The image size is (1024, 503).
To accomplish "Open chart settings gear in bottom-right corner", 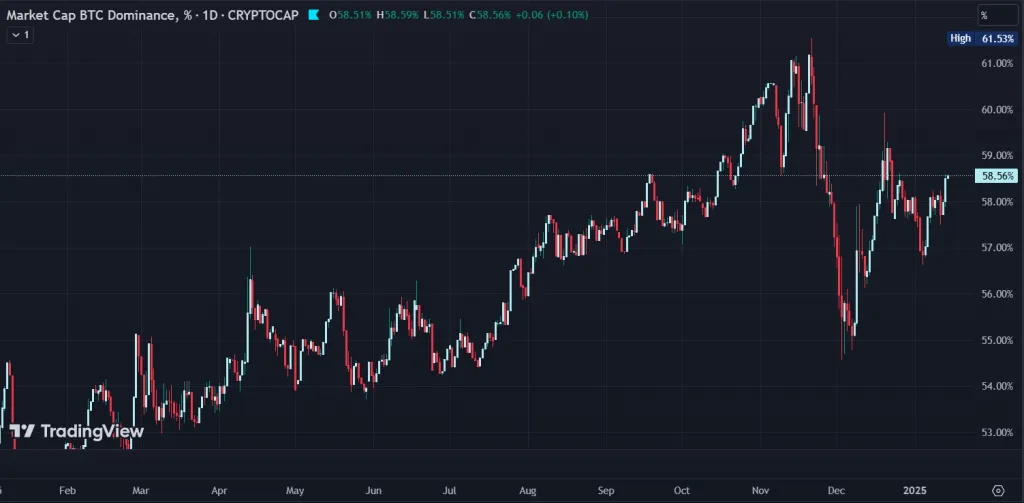I will click(997, 490).
